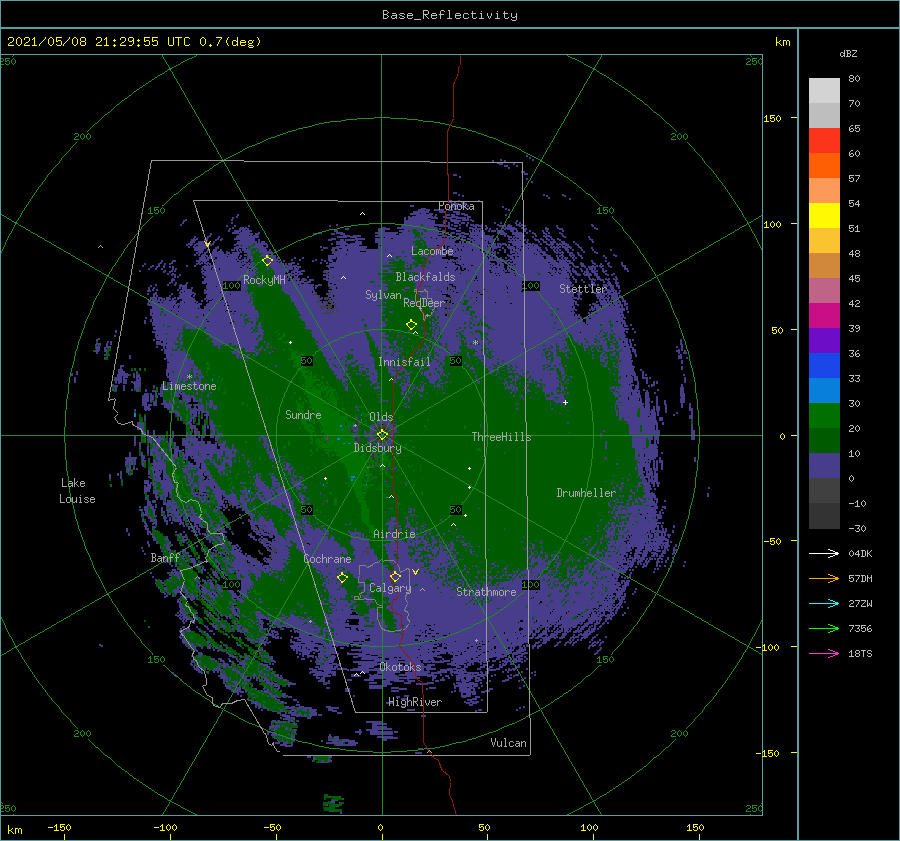Viewport: 900px width, 841px height.
Task: Click the Lake Louise label
Action: [x=77, y=491]
